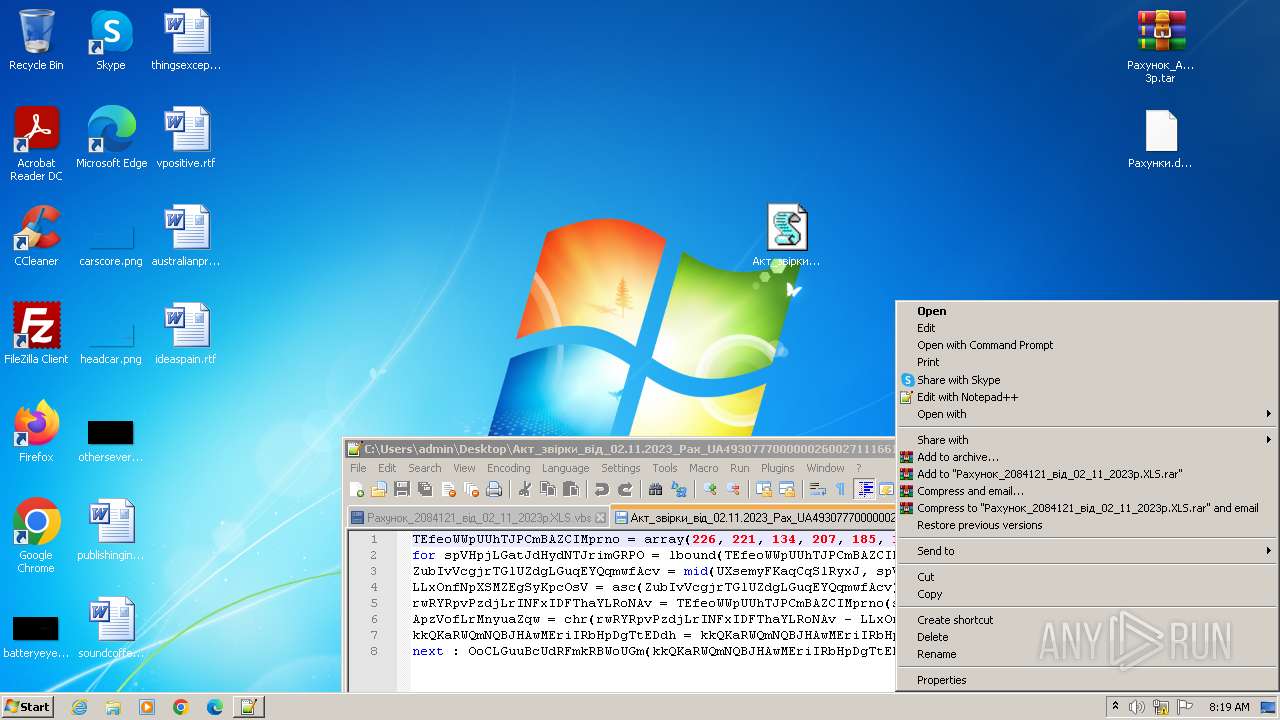Open Internet Explorer from the taskbar

[x=79, y=707]
